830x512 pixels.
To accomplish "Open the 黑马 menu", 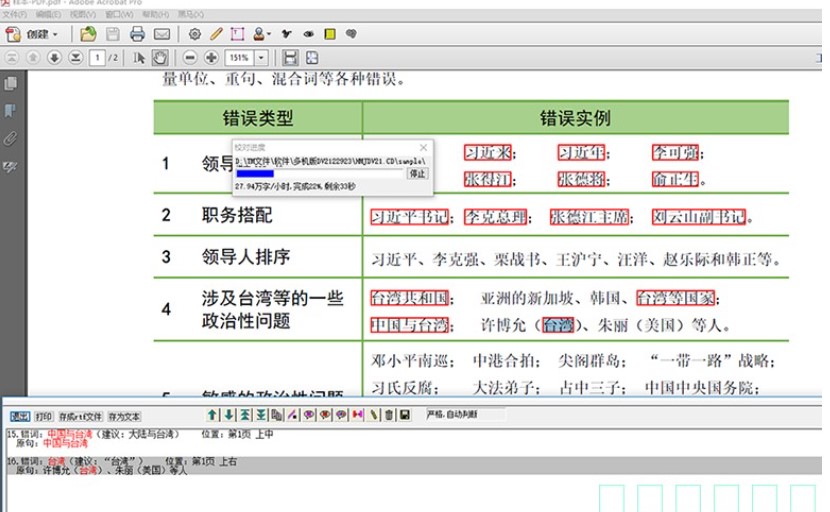I will tap(191, 14).
